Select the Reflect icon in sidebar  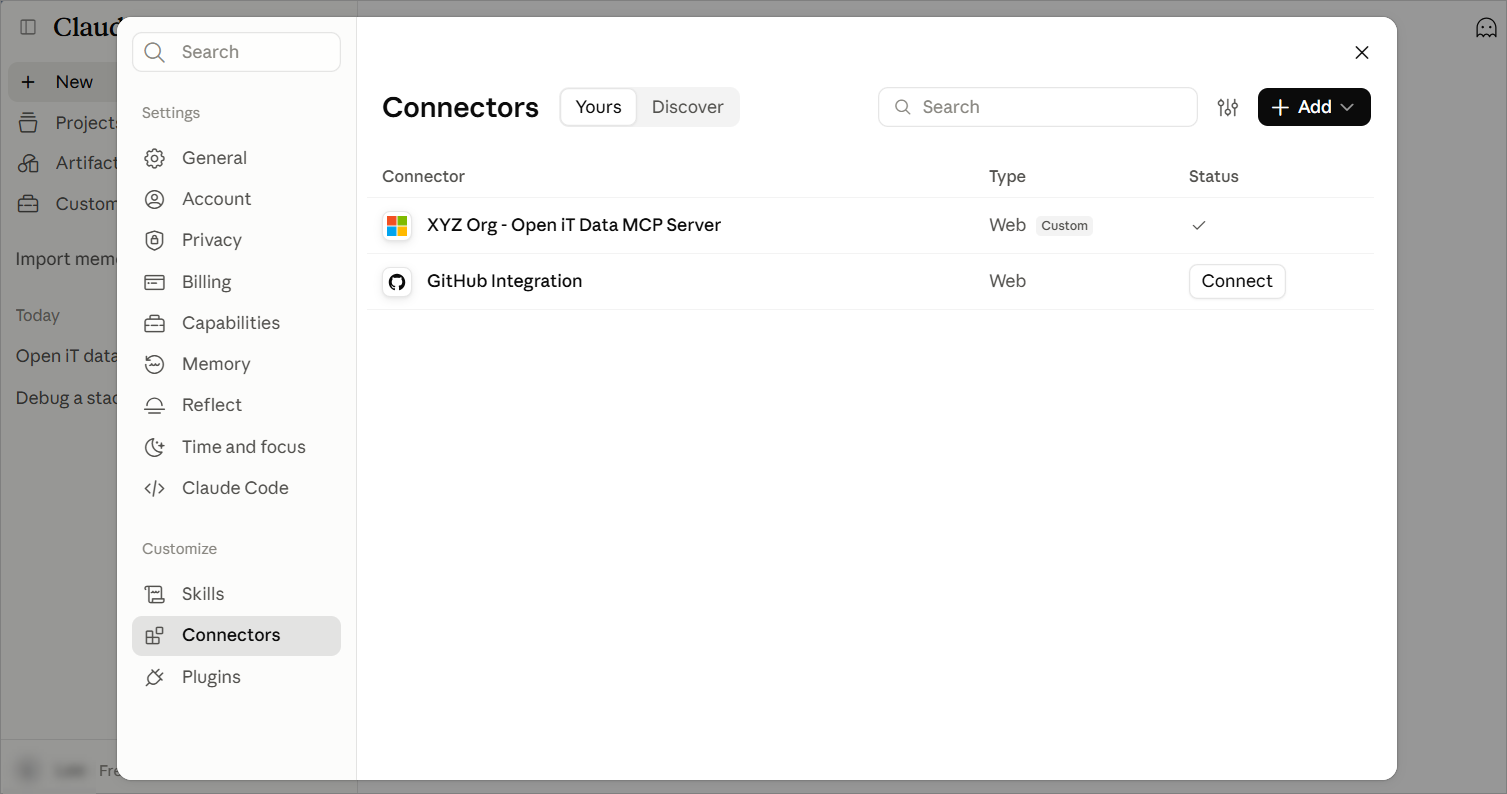(x=154, y=405)
